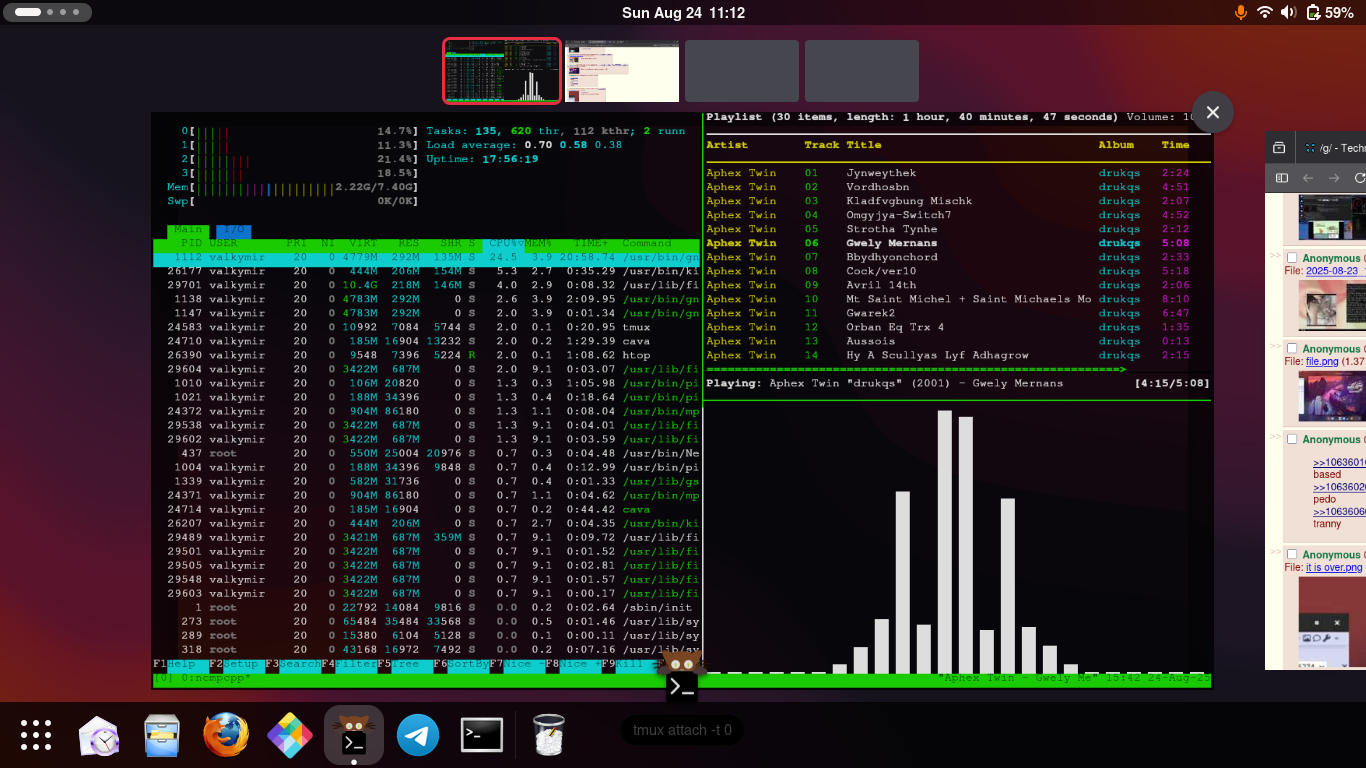Open the file cabinet Files app
Image resolution: width=1366 pixels, height=768 pixels.
[162, 736]
